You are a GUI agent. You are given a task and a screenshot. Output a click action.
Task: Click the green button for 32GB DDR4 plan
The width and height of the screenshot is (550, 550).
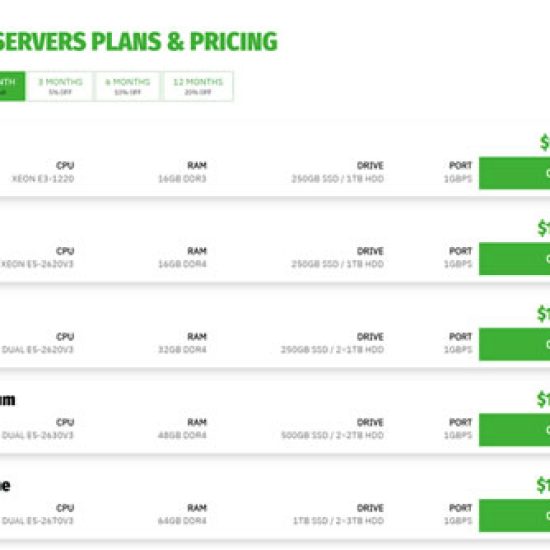(x=514, y=344)
